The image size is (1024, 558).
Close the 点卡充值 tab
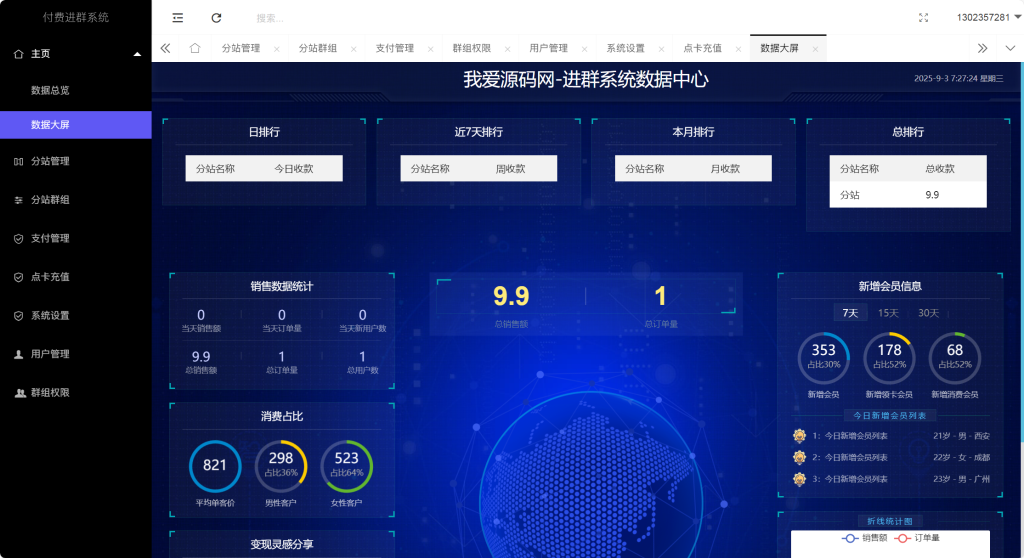739,49
